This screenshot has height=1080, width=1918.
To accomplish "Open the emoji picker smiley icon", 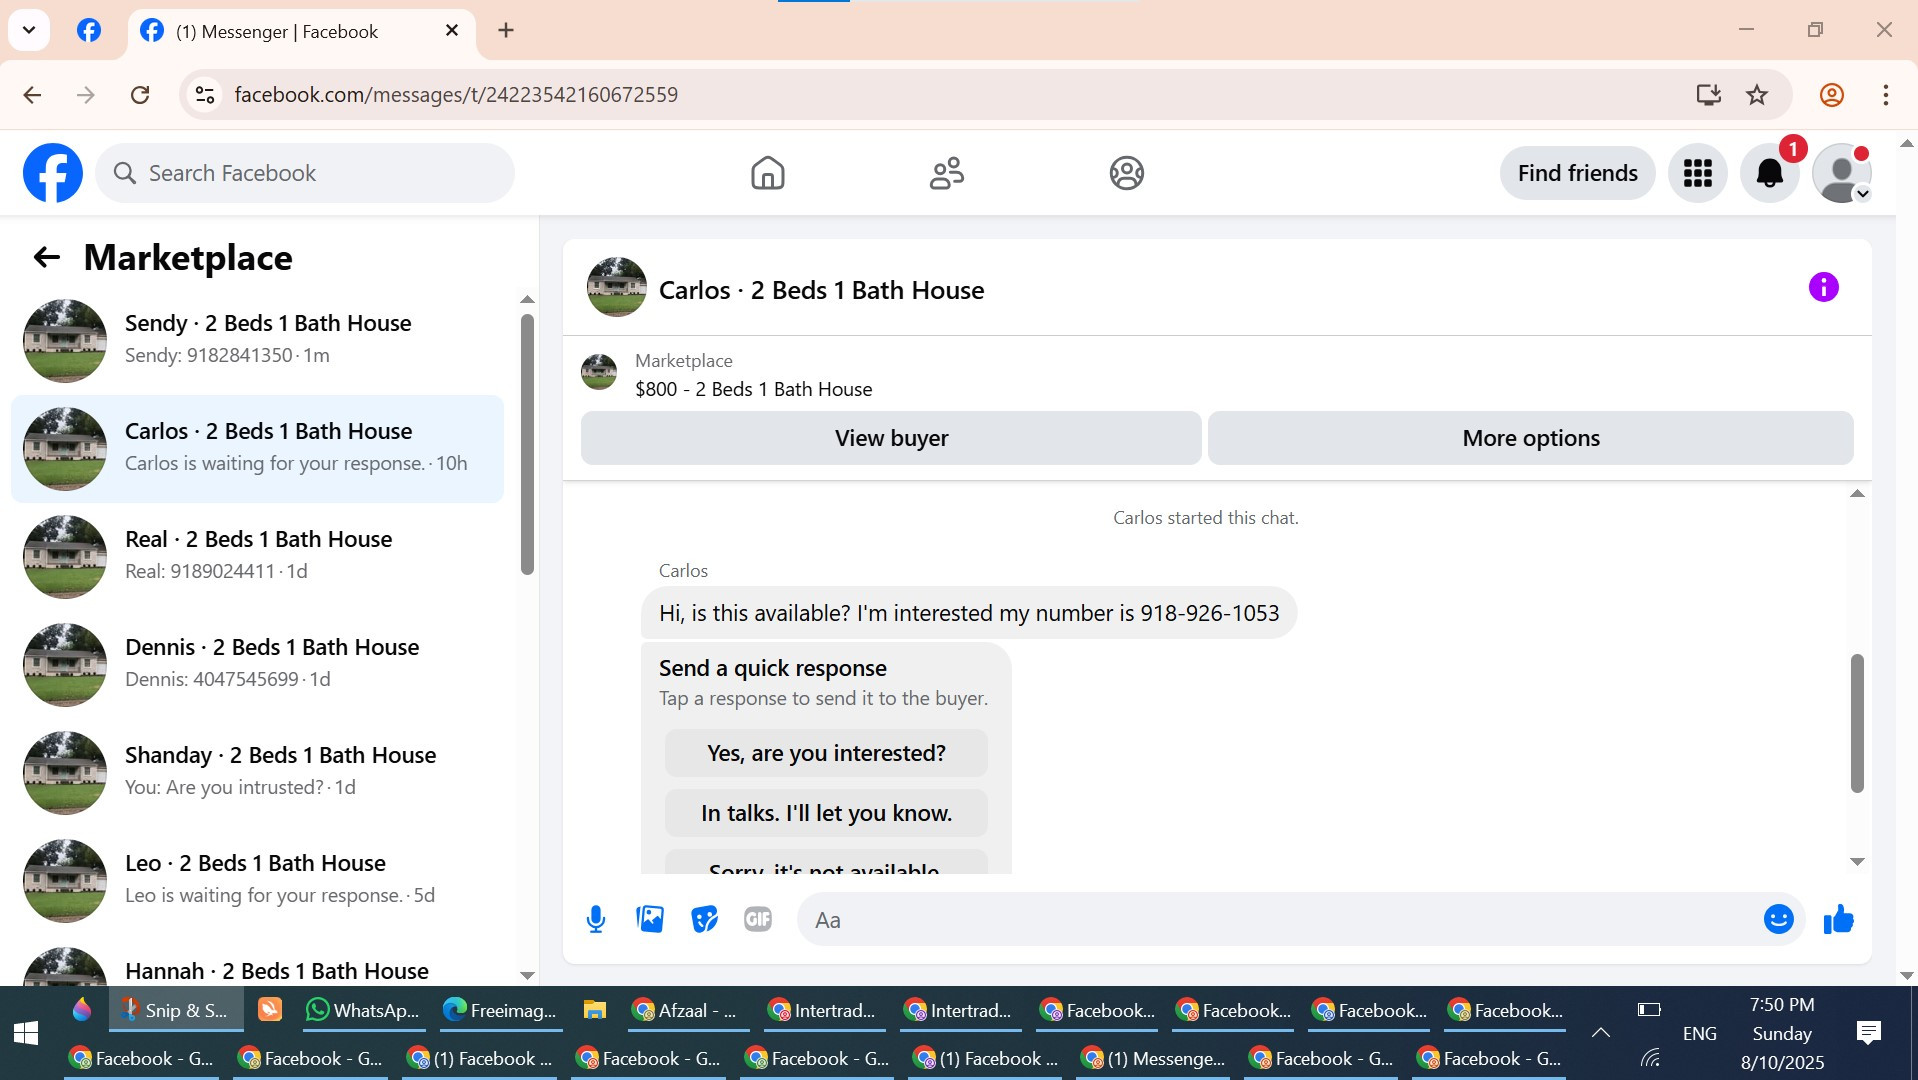I will tap(1778, 919).
